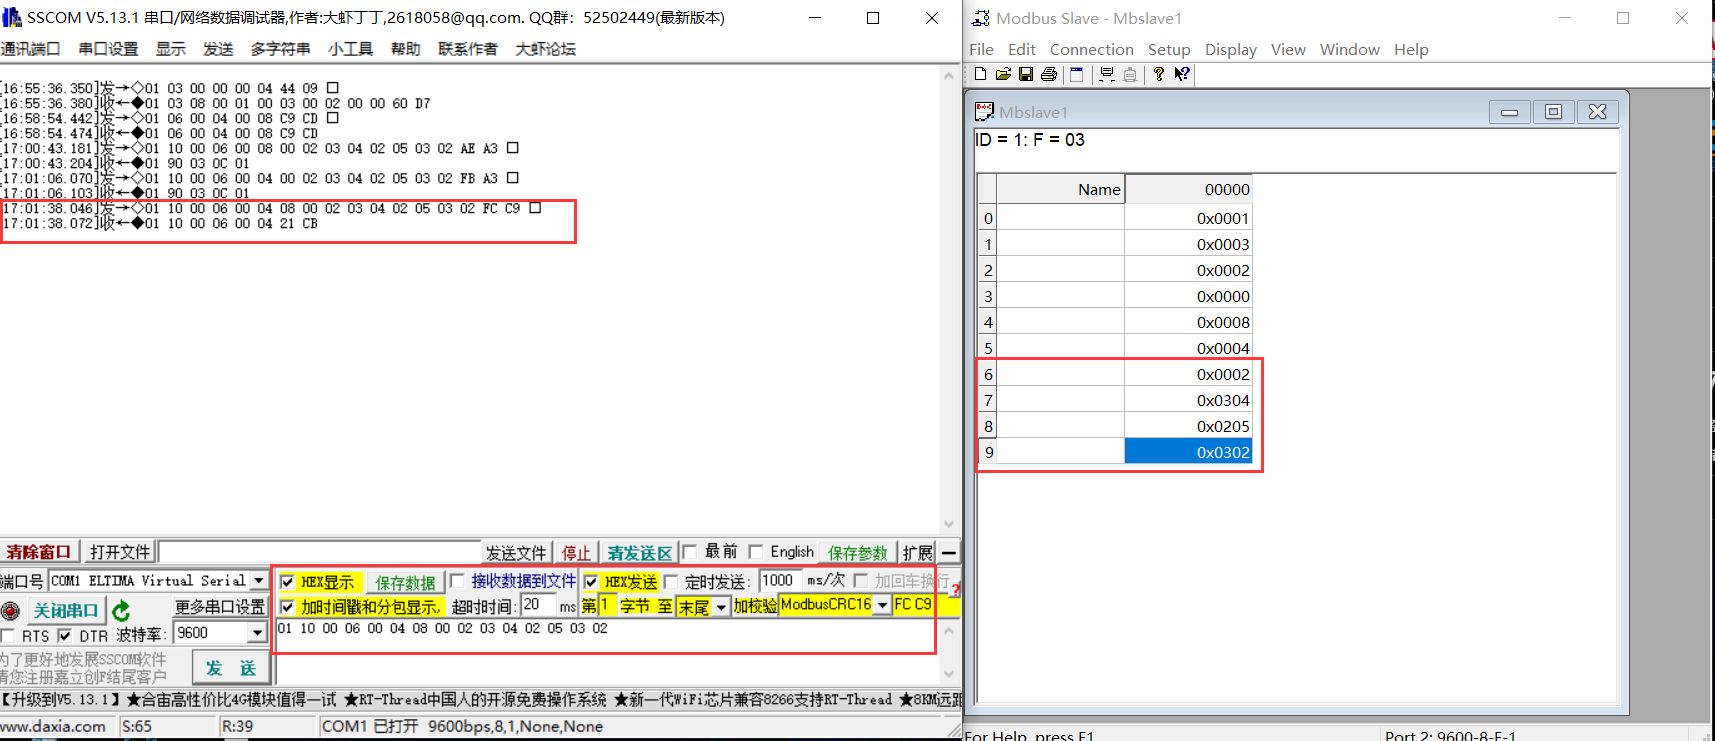Screen dimensions: 1715x741
Task: Click the Connect toolbar icon in Modbus Slave
Action: click(1107, 74)
